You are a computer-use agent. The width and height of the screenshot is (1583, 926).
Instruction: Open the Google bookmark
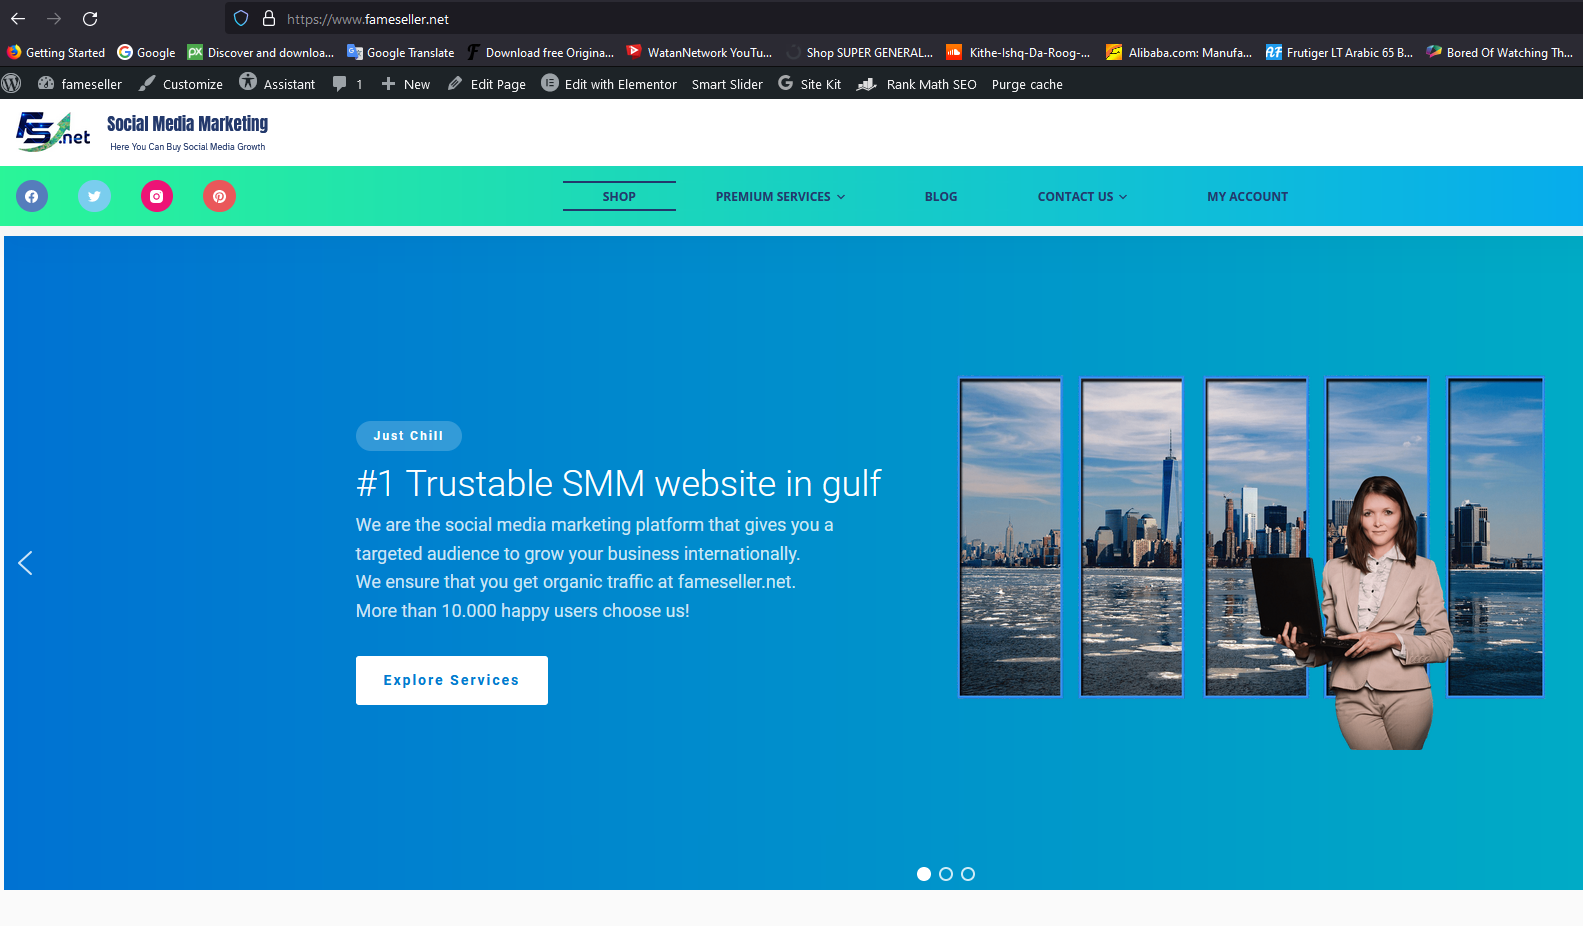(146, 53)
